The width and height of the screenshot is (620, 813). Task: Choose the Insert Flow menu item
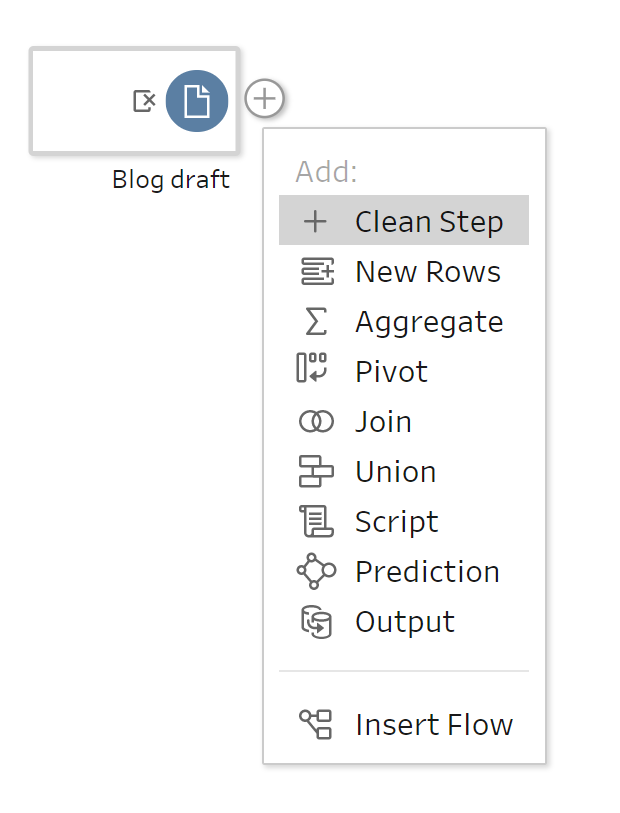tap(434, 724)
